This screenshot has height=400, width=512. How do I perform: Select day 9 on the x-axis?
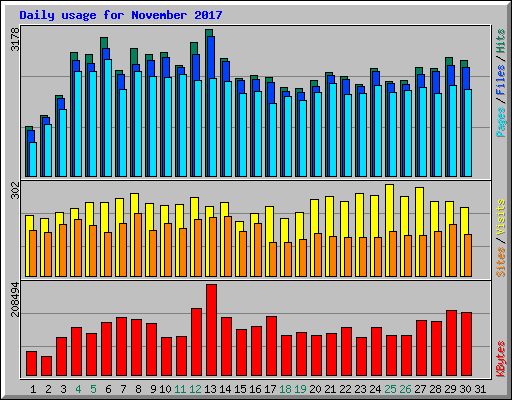(153, 389)
